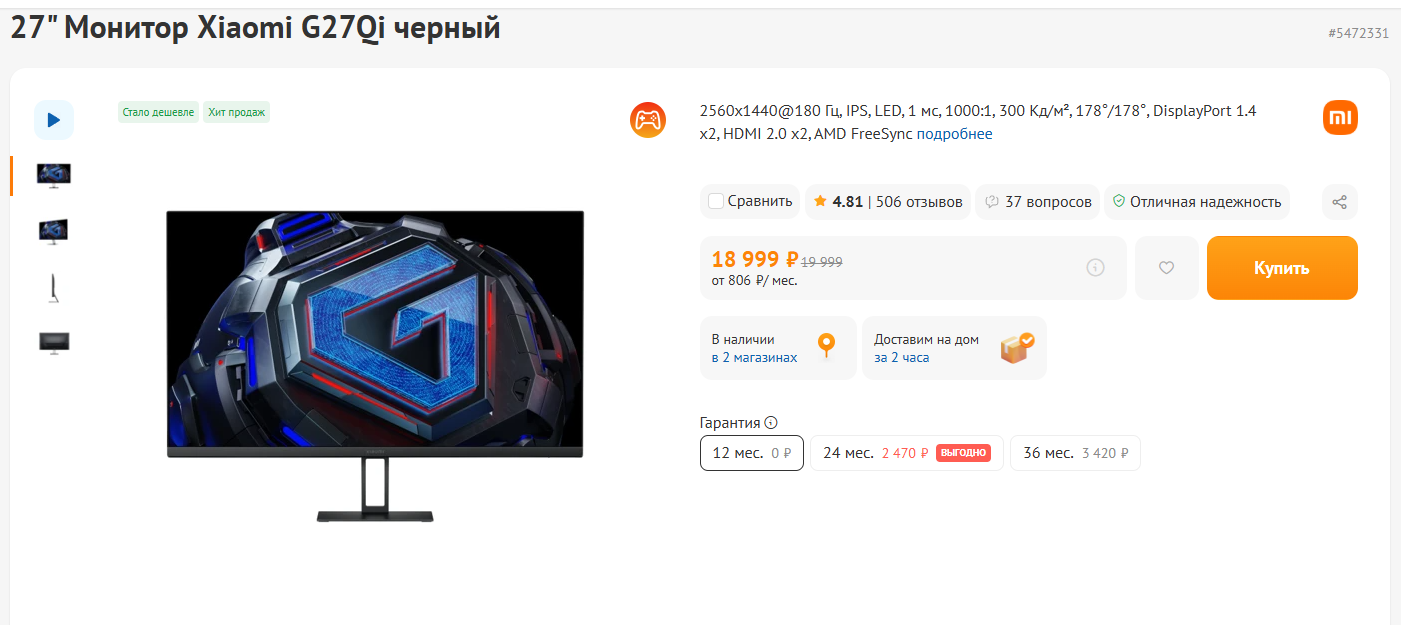This screenshot has width=1401, height=625.
Task: Choose the 36 мес. warranty option
Action: tap(1075, 453)
